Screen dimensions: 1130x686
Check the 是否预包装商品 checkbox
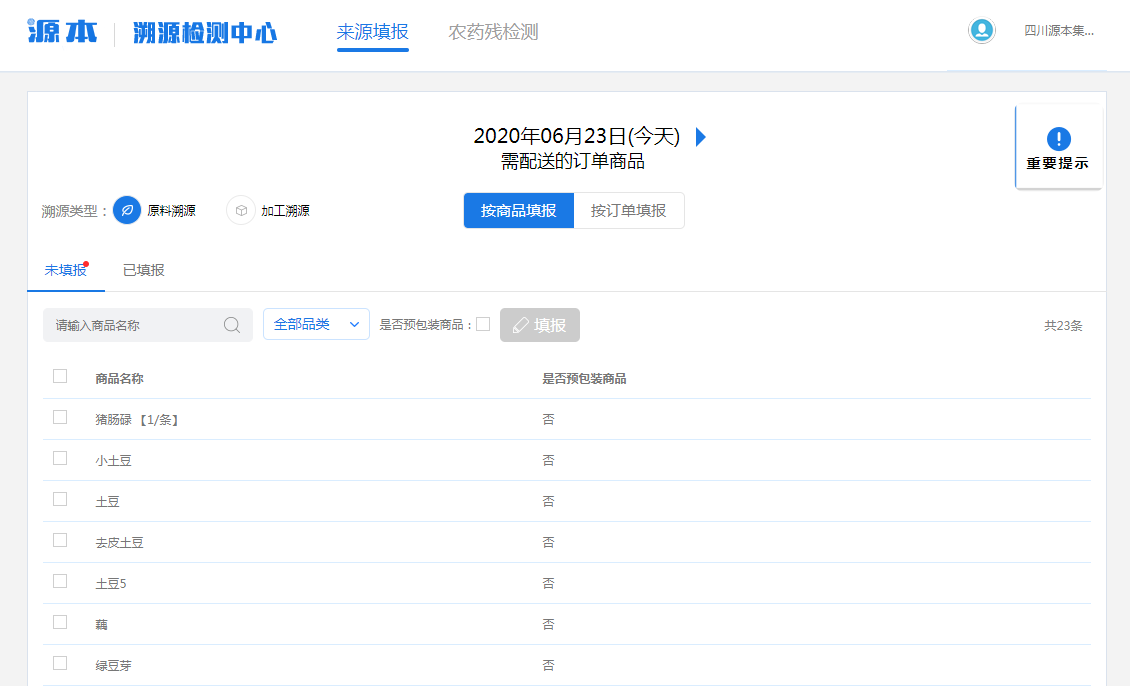(x=484, y=324)
